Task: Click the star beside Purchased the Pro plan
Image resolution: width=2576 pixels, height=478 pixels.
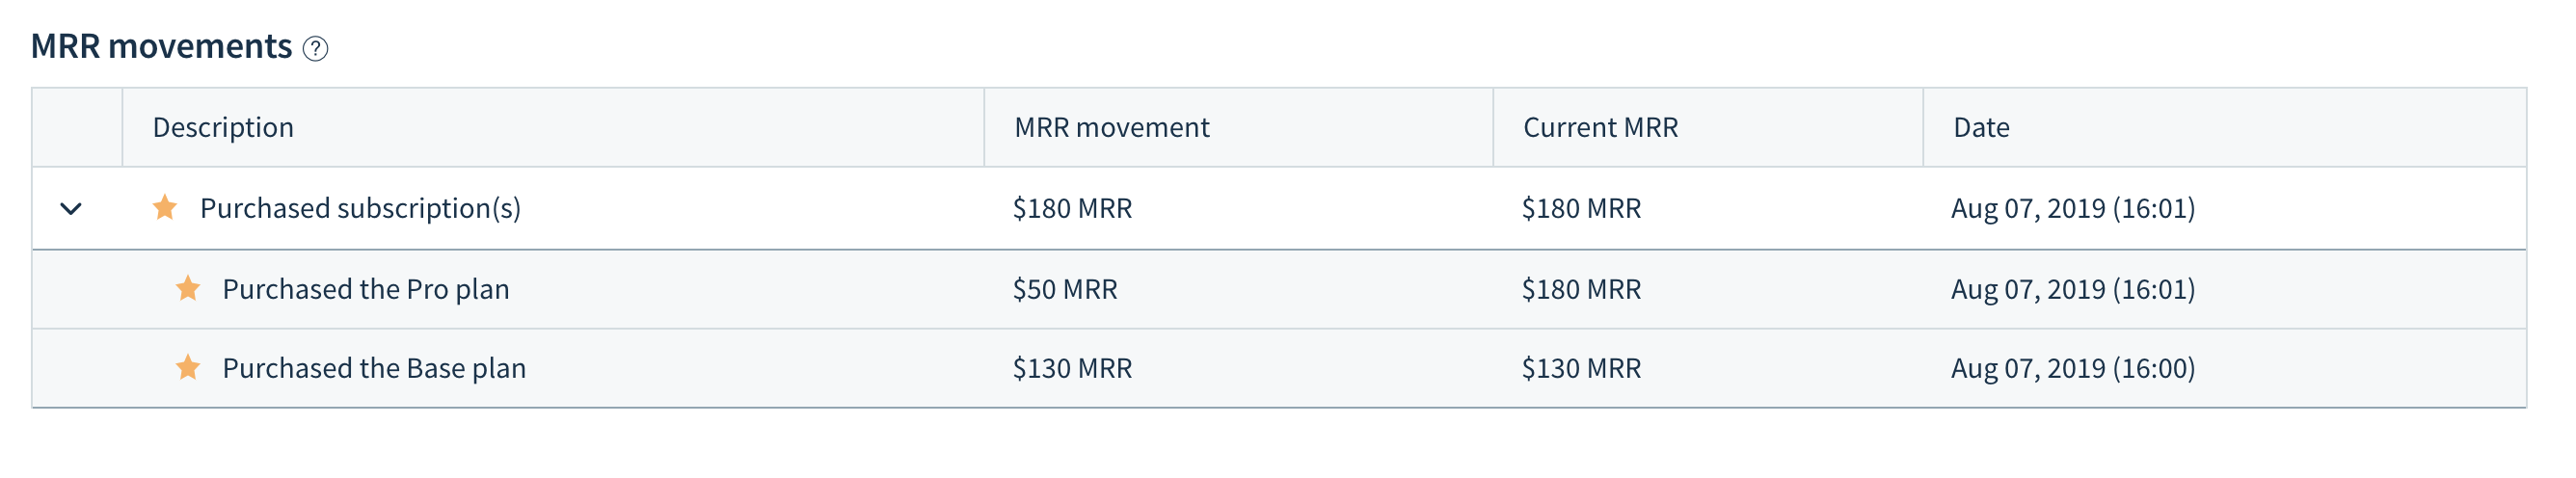Action: 188,288
